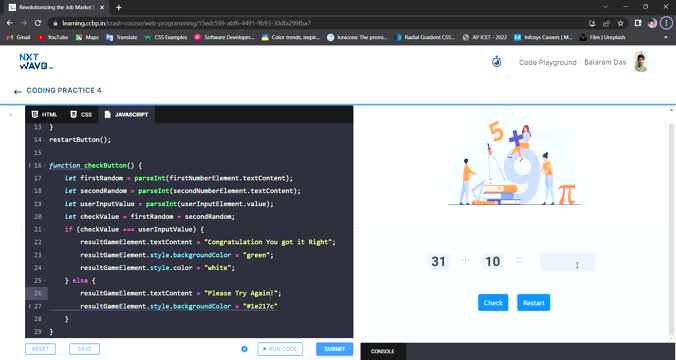Click the Check button

click(x=493, y=303)
